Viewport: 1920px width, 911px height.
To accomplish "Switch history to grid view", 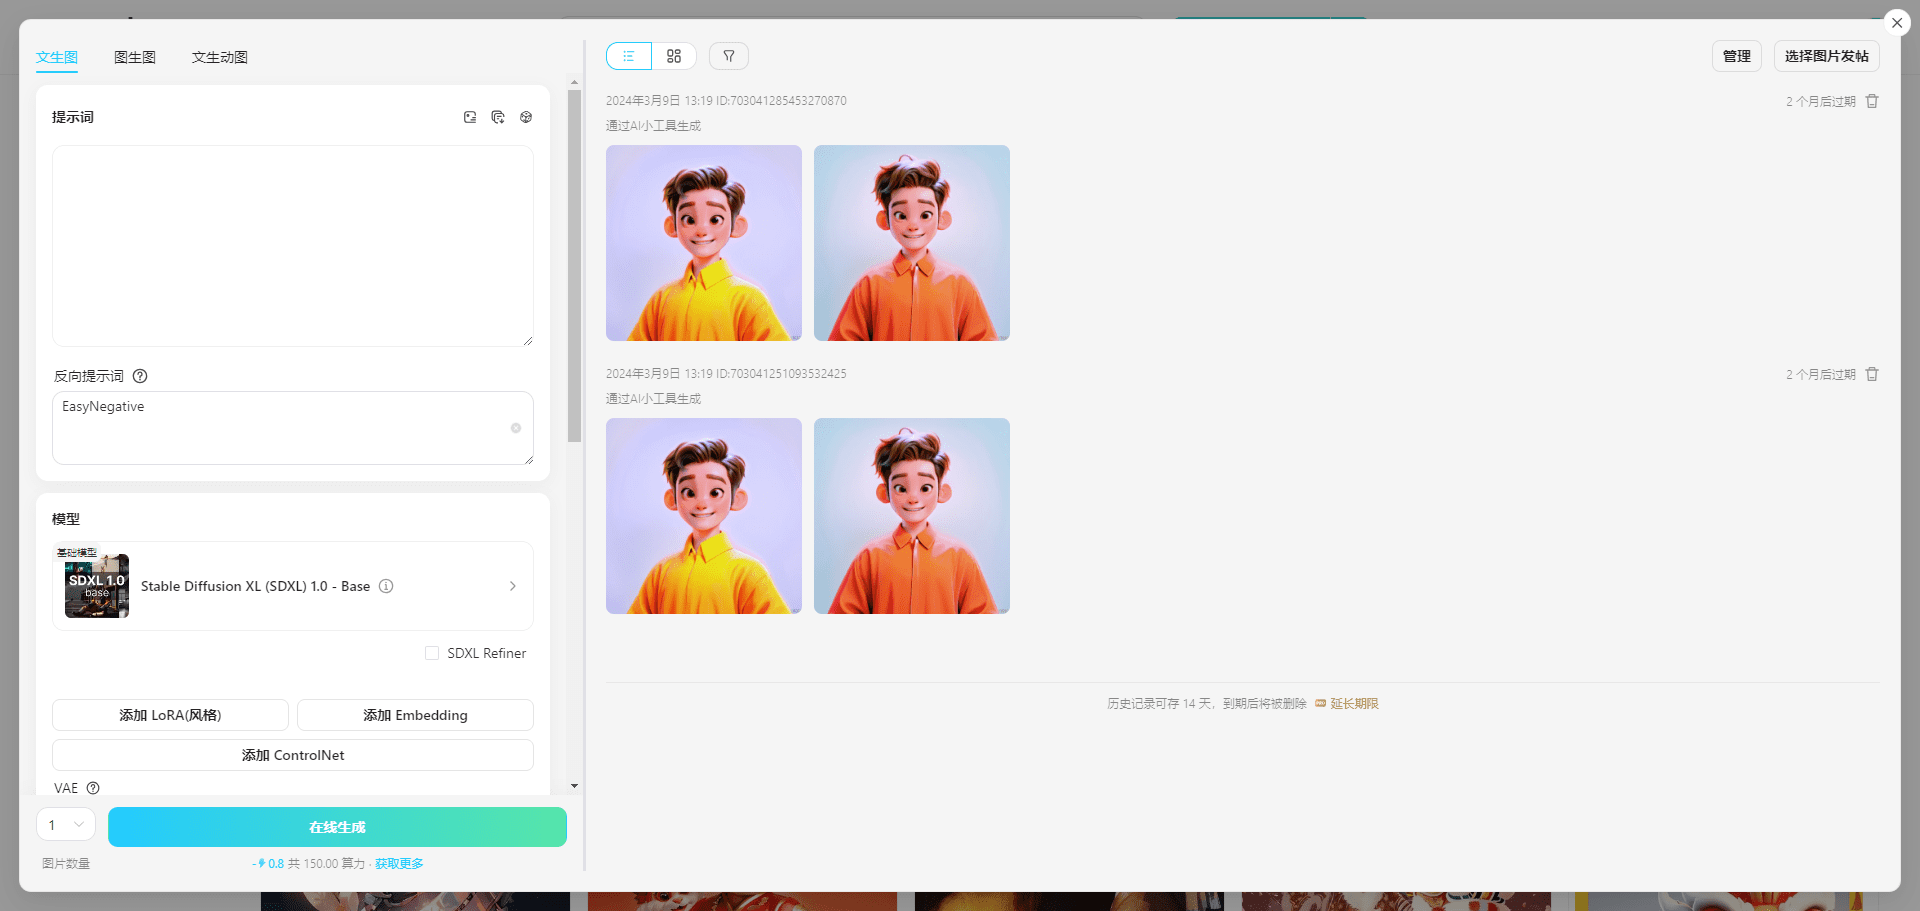I will [x=674, y=56].
